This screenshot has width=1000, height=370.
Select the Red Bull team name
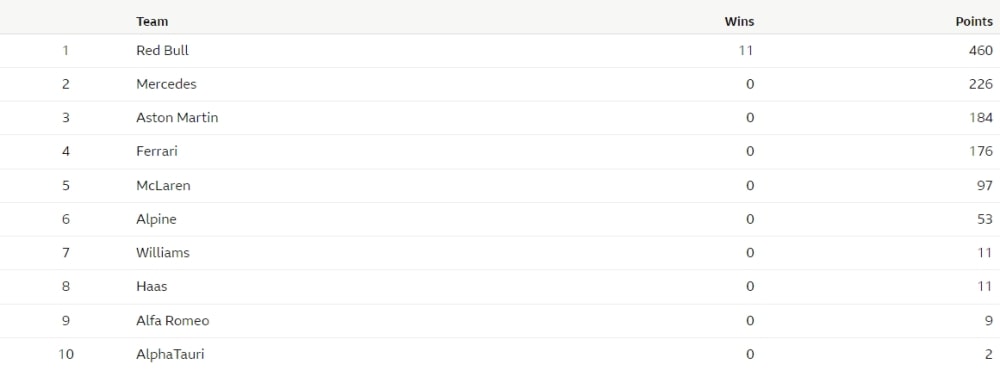(x=163, y=50)
